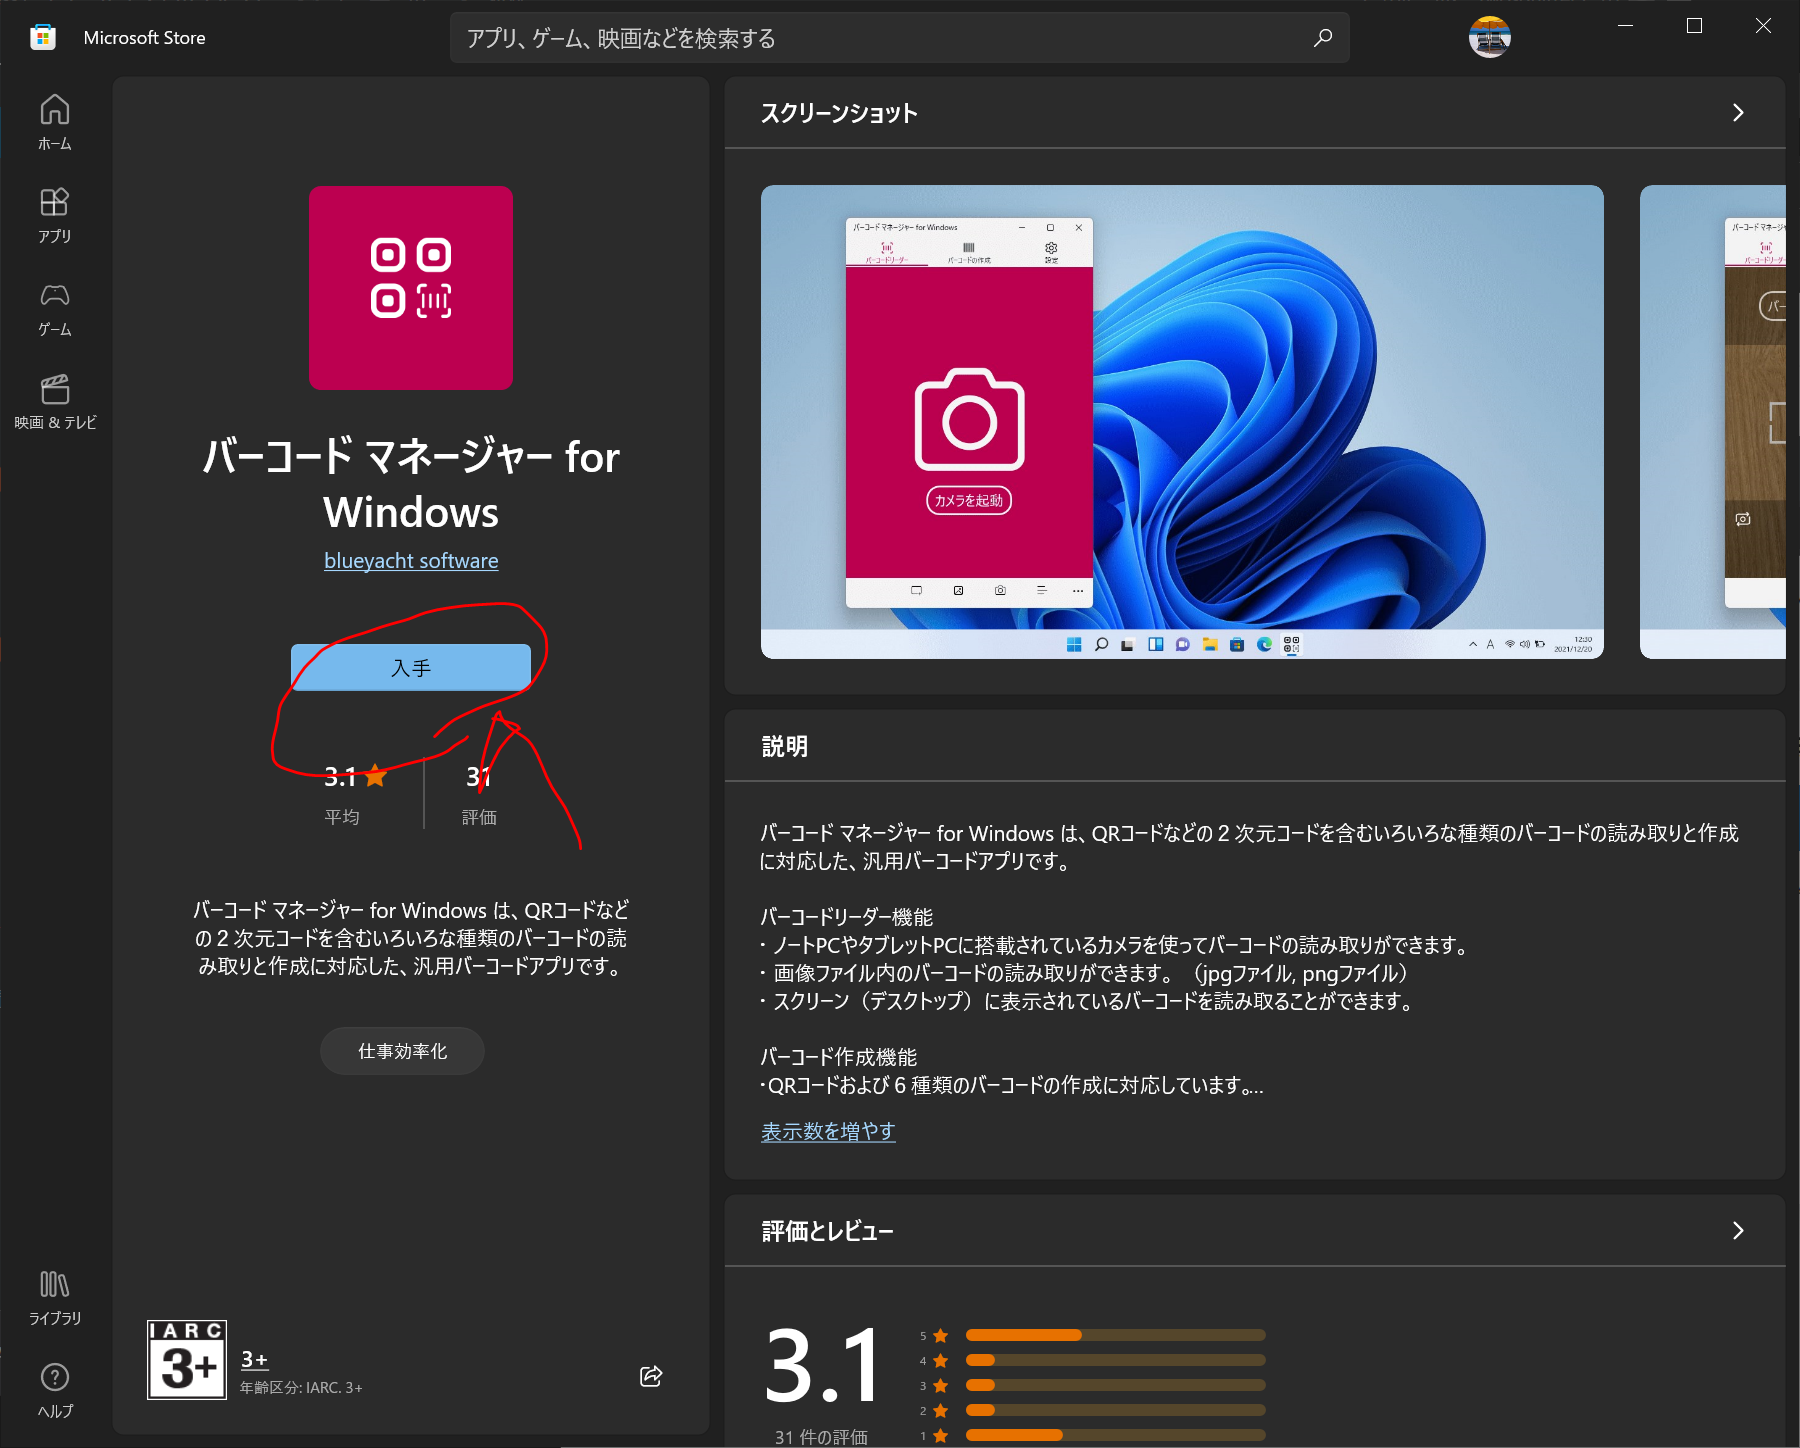1800x1448 pixels.
Task: Open the blueyacht software publisher link
Action: [410, 560]
